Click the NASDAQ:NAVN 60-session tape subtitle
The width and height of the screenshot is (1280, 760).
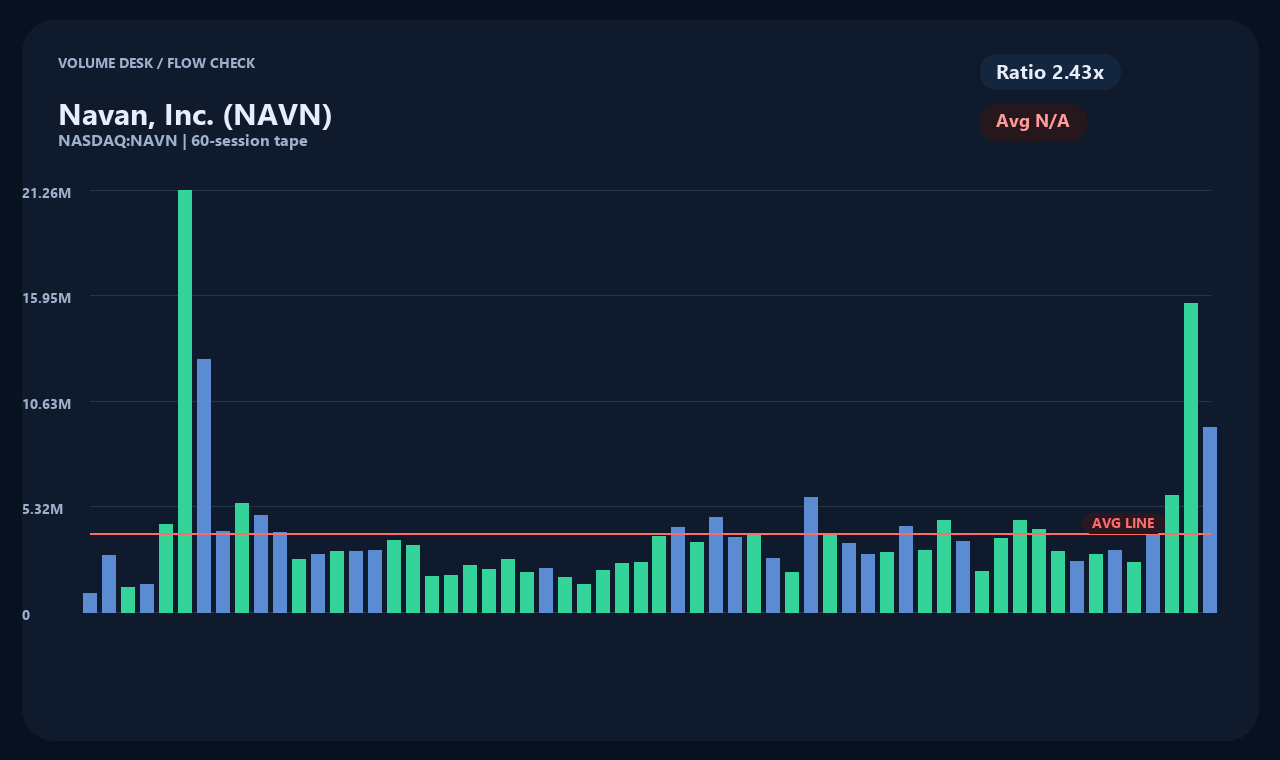(183, 141)
